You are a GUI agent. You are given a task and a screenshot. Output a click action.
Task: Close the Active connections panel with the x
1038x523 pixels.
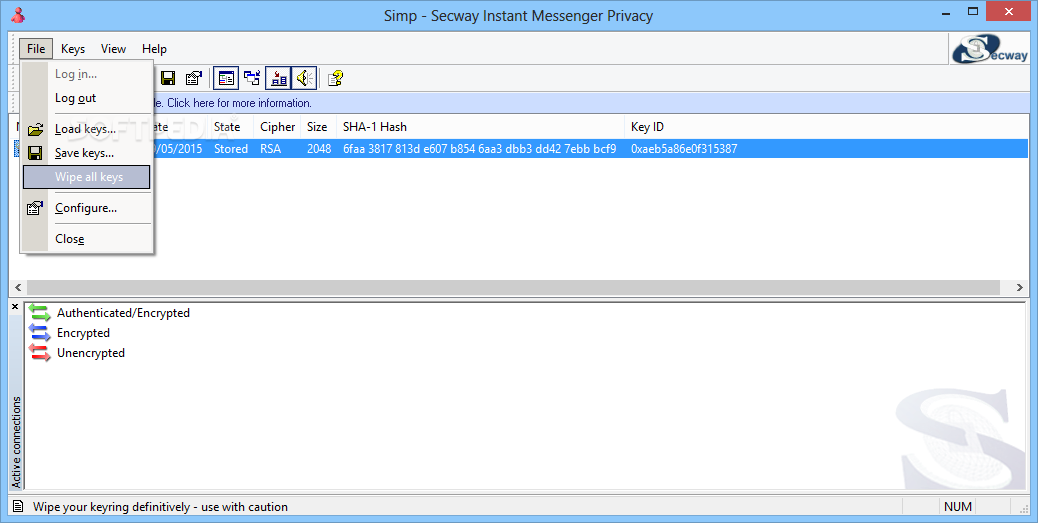coord(15,307)
